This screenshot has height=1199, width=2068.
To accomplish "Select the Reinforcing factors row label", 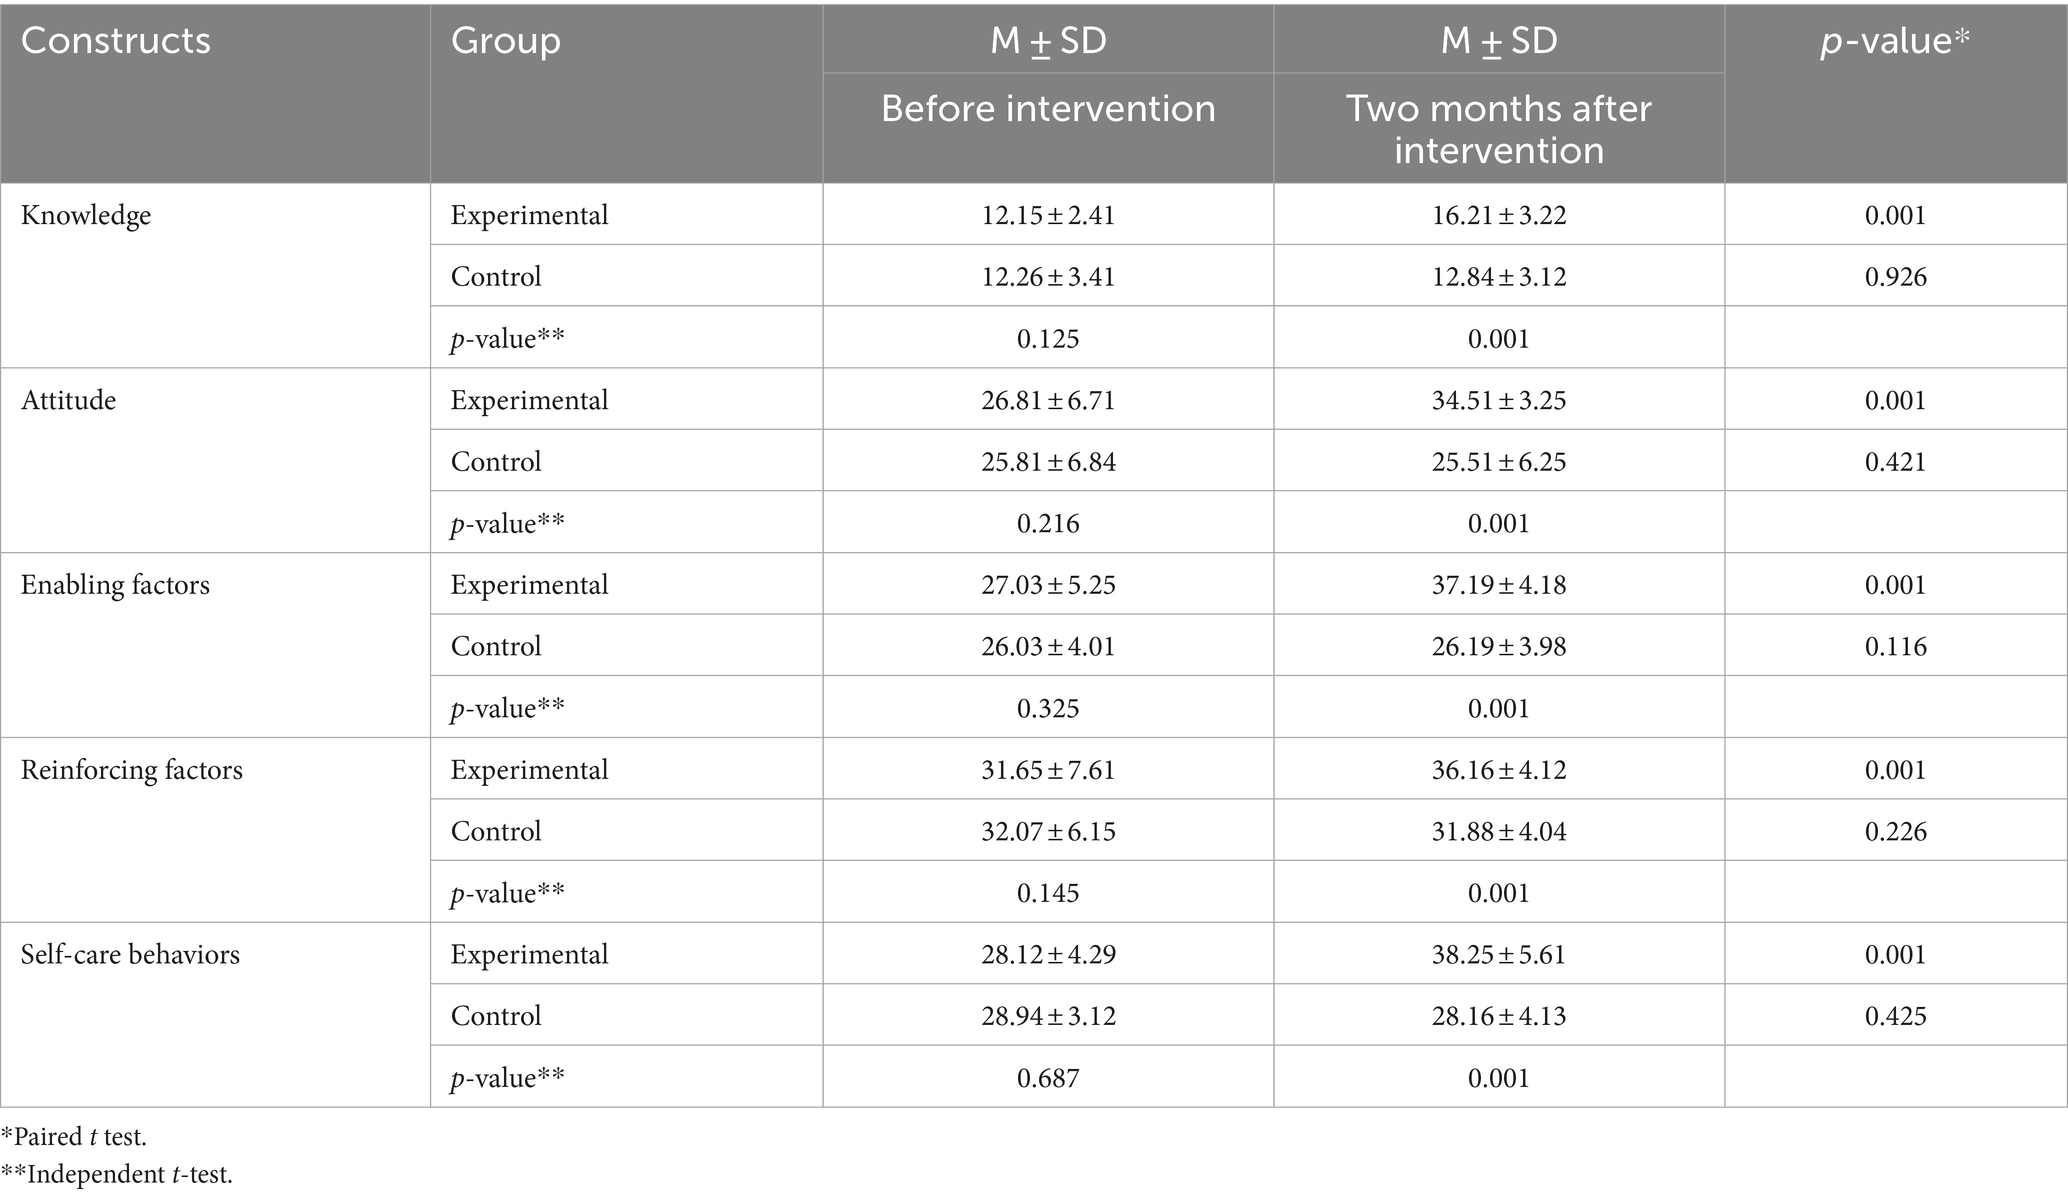I will coord(132,770).
